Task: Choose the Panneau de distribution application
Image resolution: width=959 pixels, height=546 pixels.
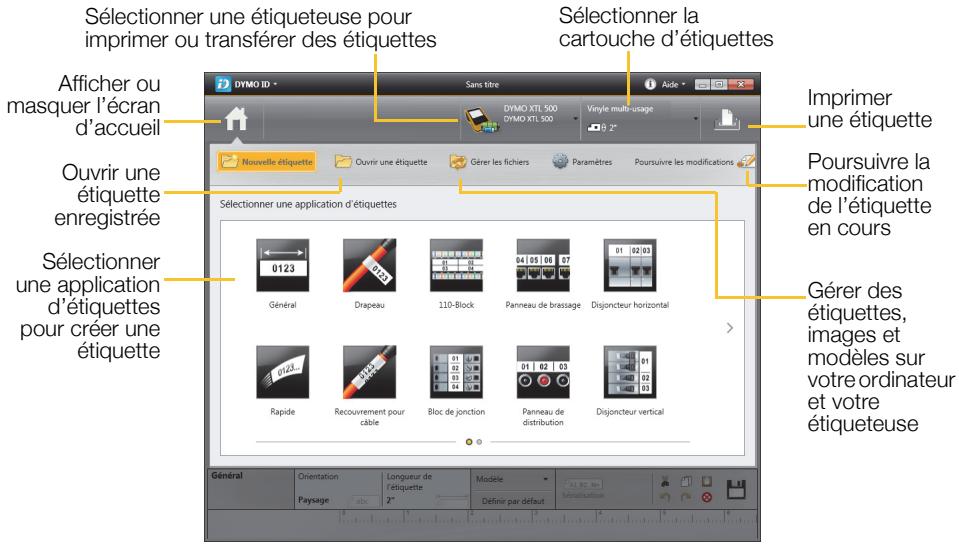Action: pos(543,385)
